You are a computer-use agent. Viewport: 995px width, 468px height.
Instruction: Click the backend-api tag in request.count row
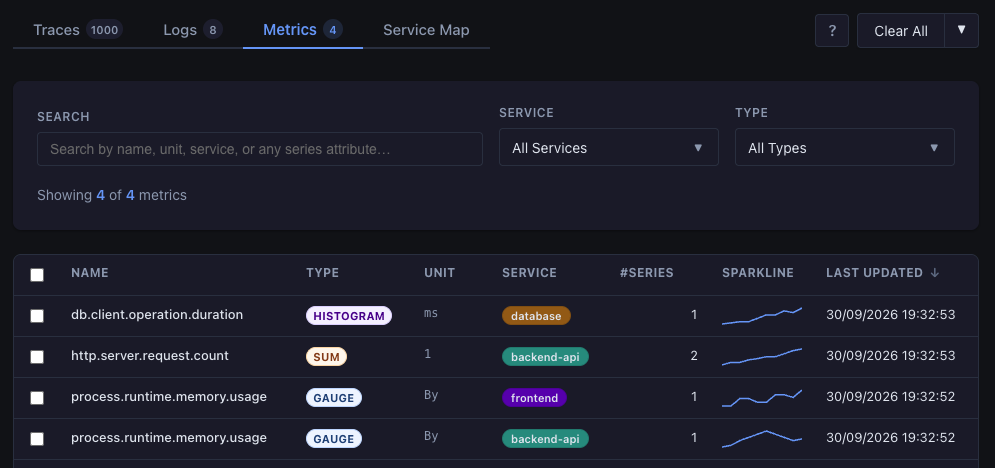click(545, 357)
